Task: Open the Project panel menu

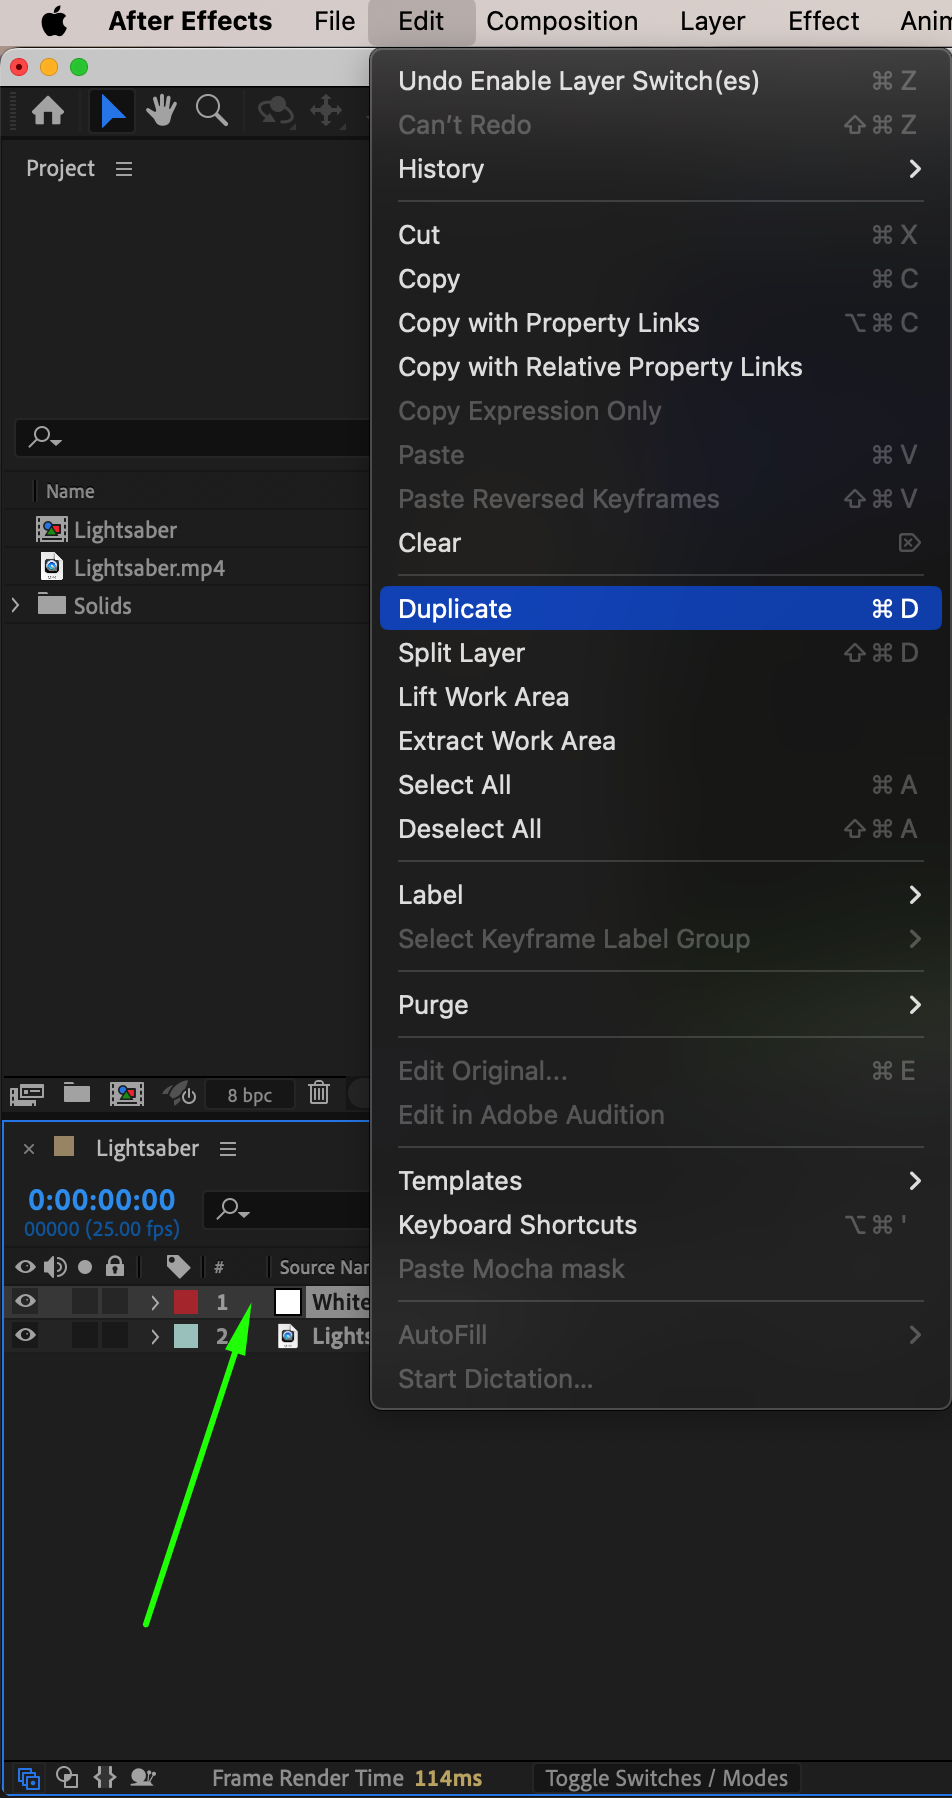Action: [x=124, y=169]
